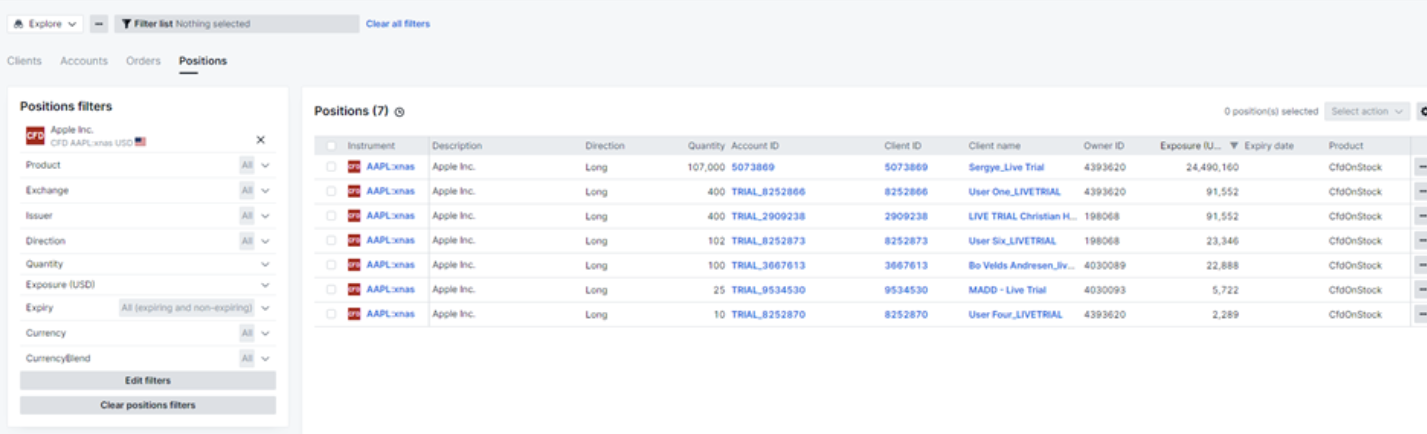Remove Apple Inc. instrument filter with X
Image resolution: width=1427 pixels, height=434 pixels.
pyautogui.click(x=261, y=140)
